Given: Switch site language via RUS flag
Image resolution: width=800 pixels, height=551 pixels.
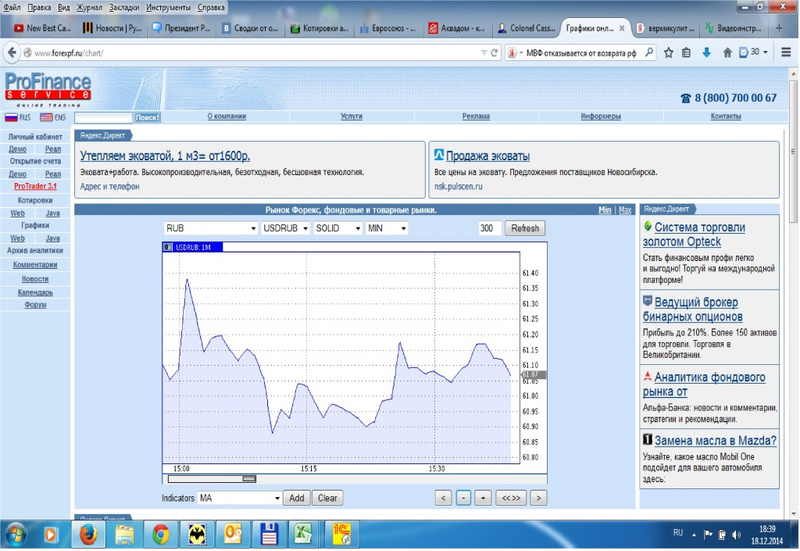Looking at the screenshot, I should tap(18, 118).
